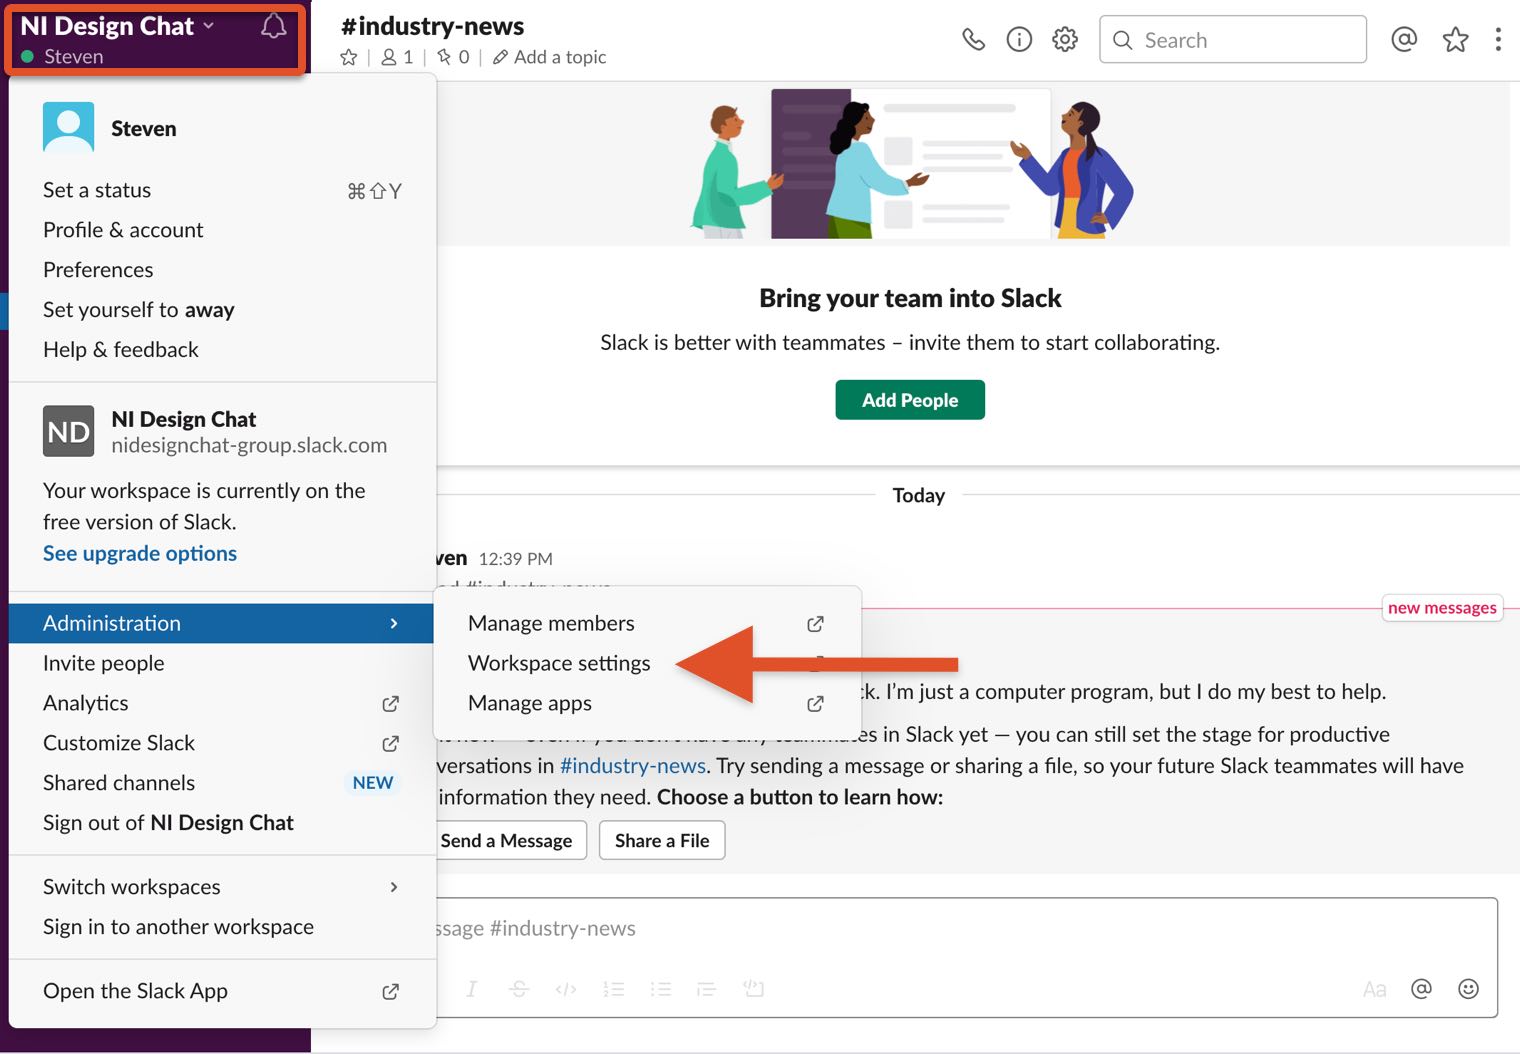
Task: Insert an ordered list
Action: pyautogui.click(x=613, y=989)
